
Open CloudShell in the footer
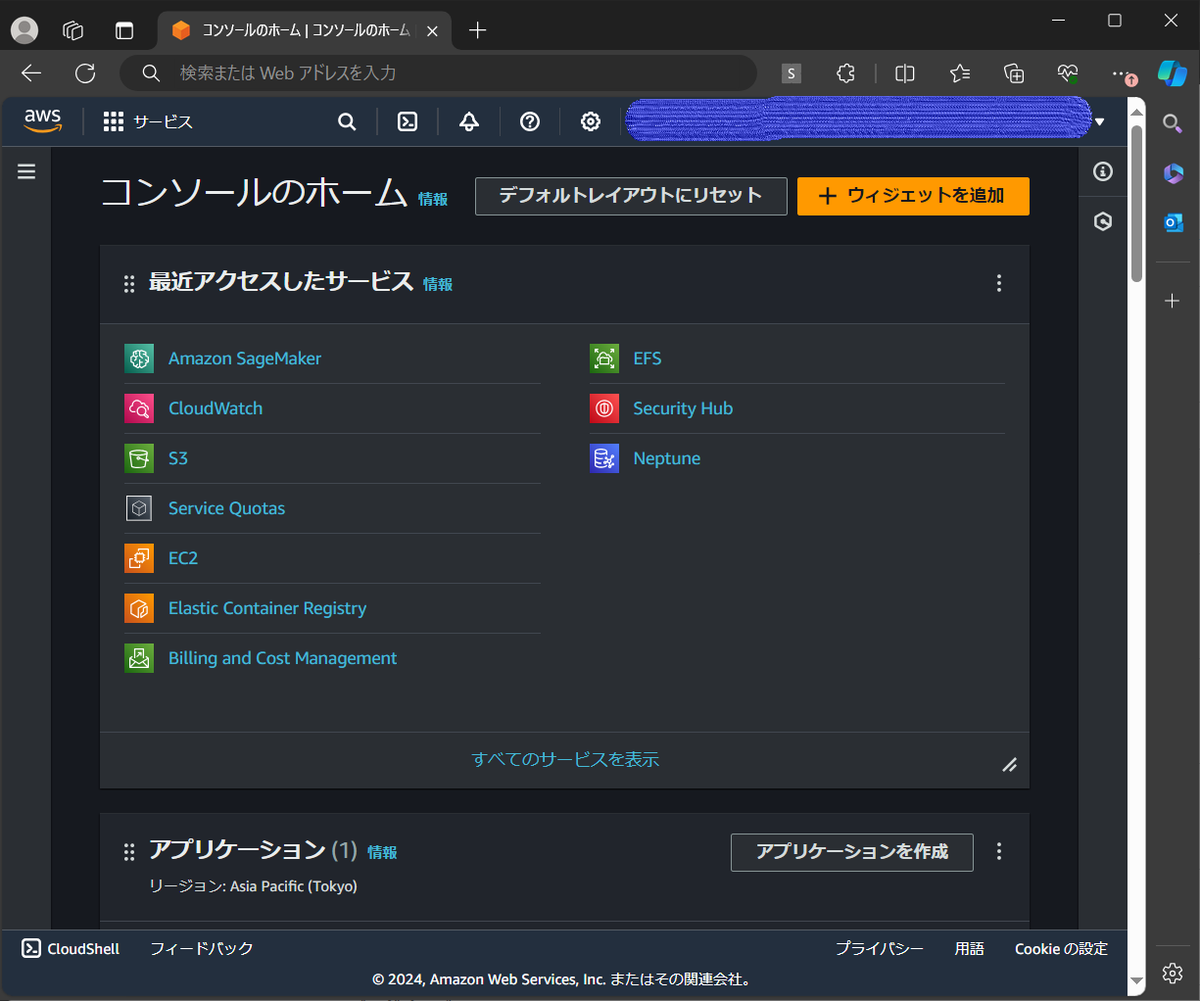click(71, 949)
